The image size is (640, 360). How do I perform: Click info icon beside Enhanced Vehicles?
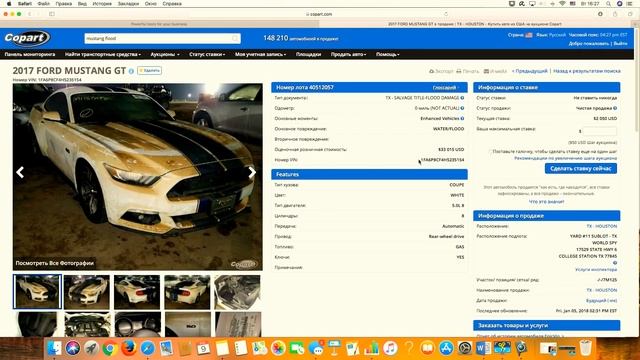(462, 118)
